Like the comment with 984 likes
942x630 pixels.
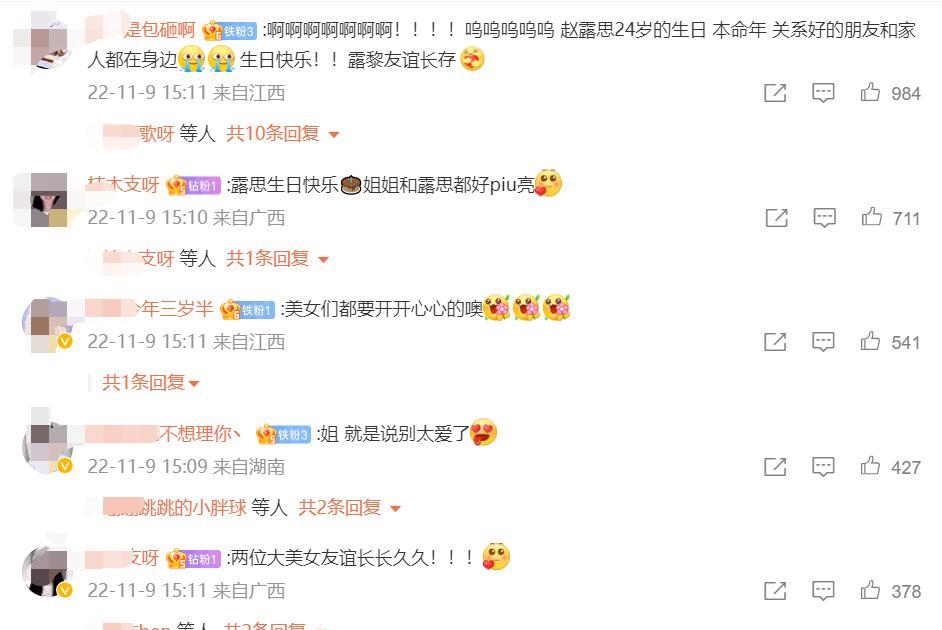[870, 92]
